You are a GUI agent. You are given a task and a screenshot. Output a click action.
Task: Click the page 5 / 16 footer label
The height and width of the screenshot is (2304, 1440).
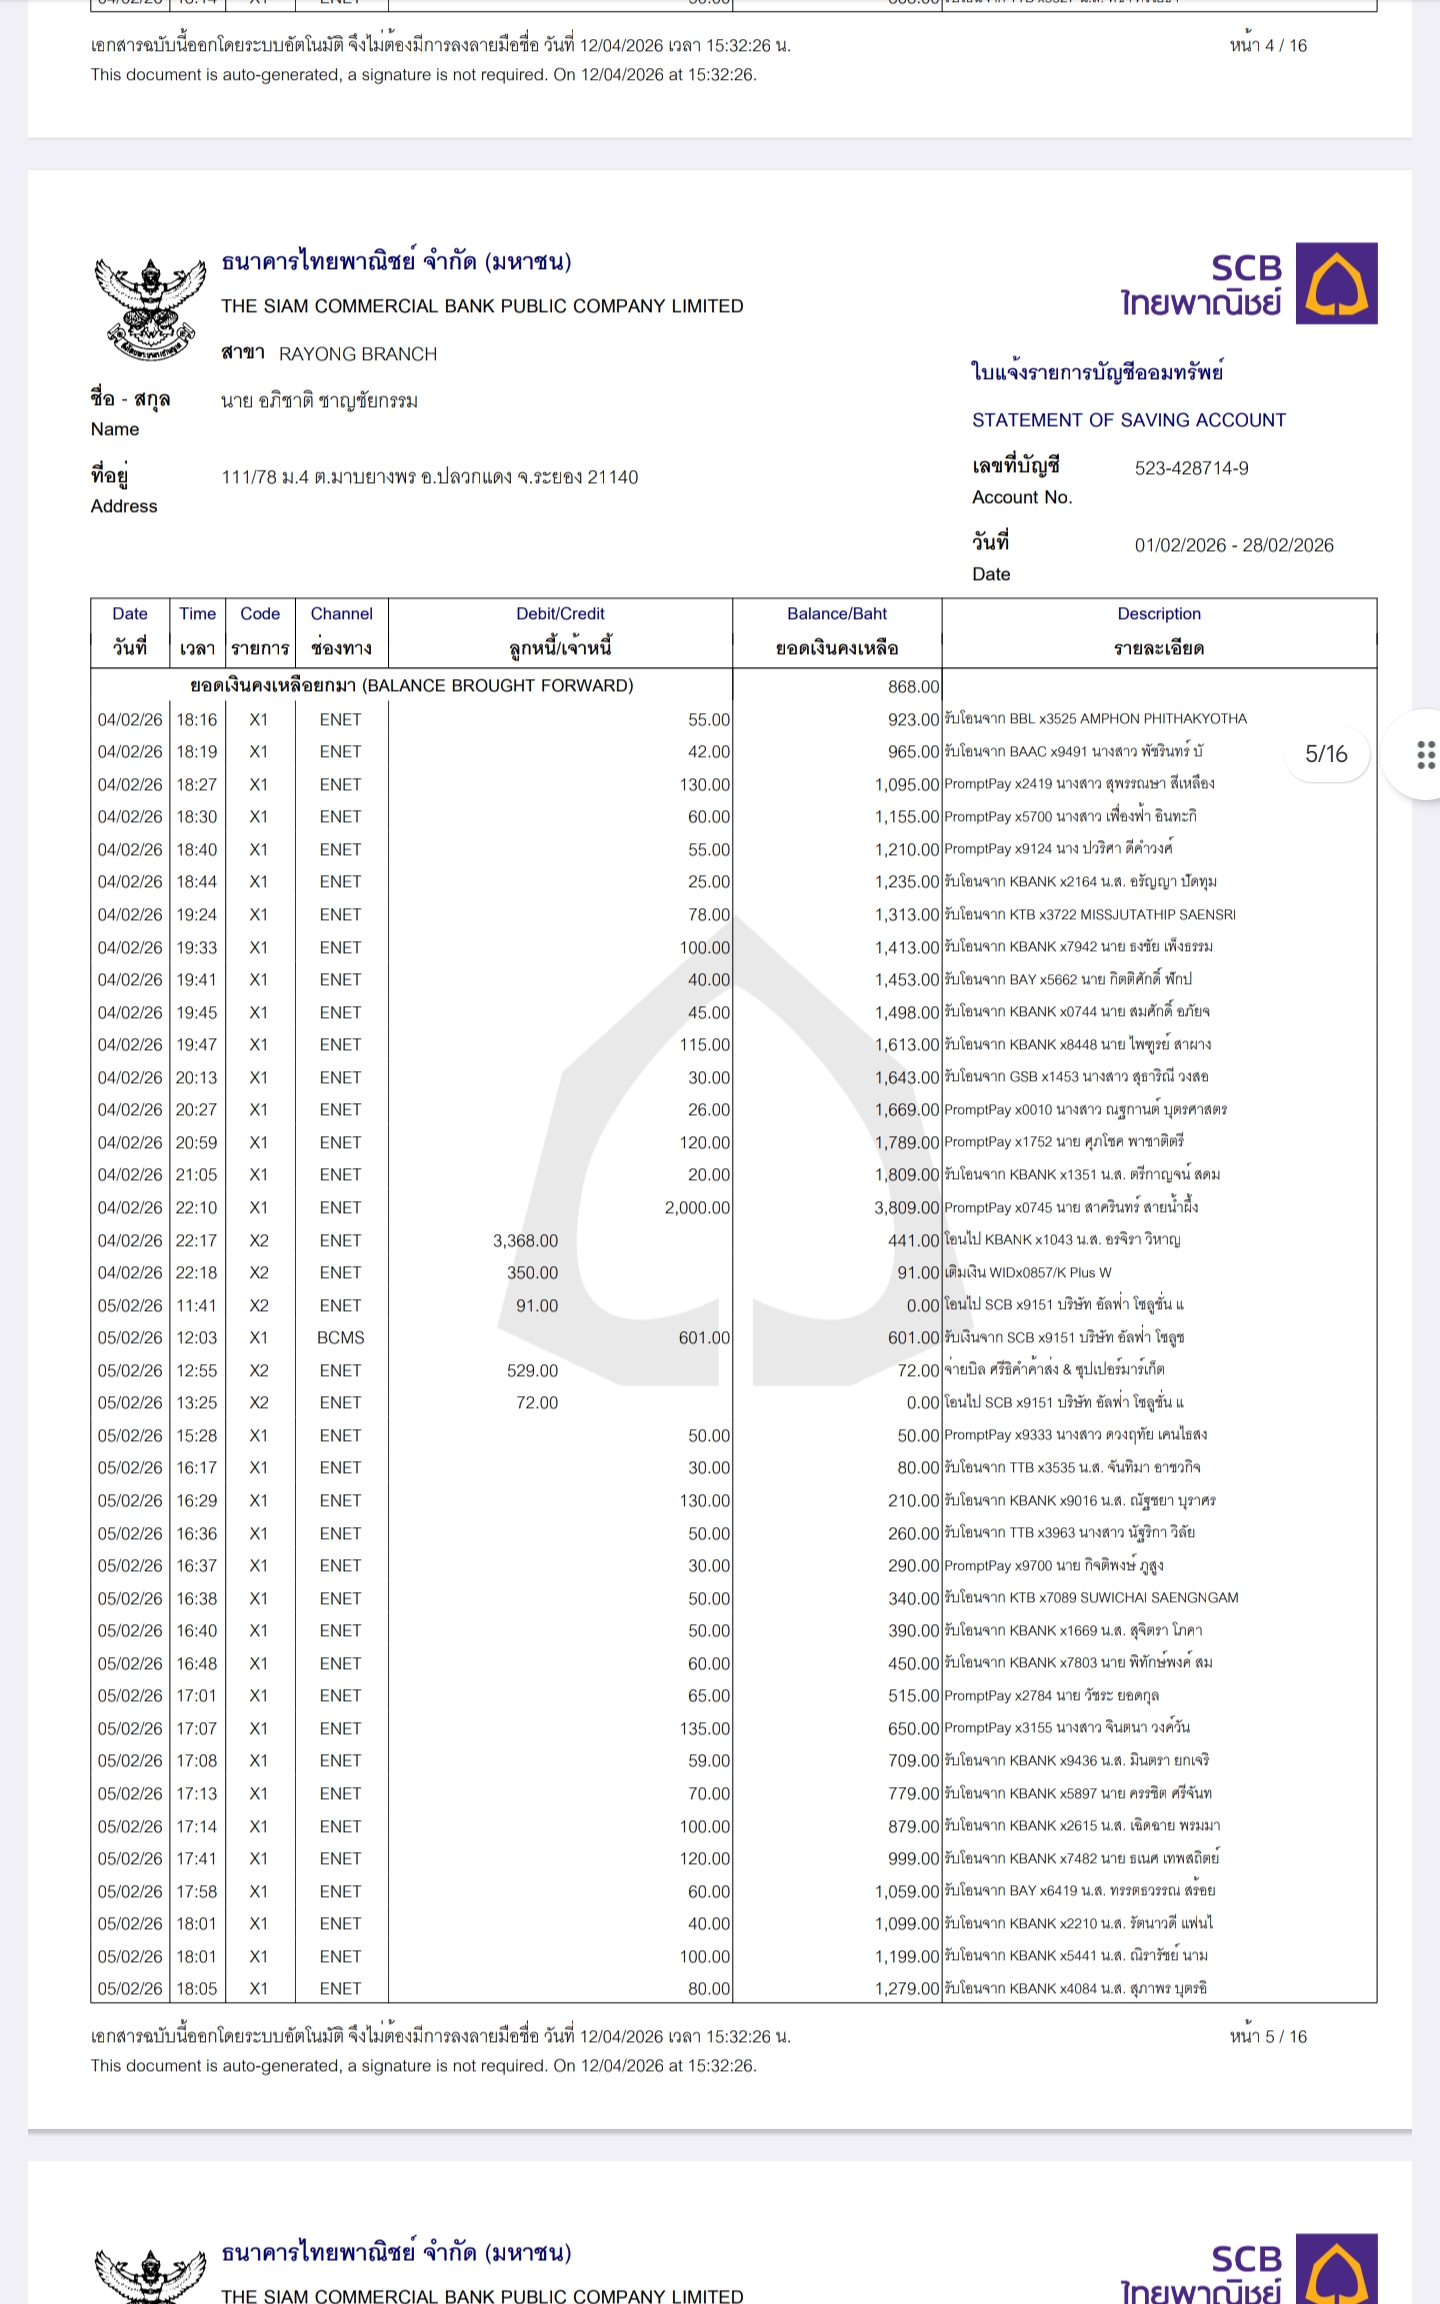tap(1268, 2037)
